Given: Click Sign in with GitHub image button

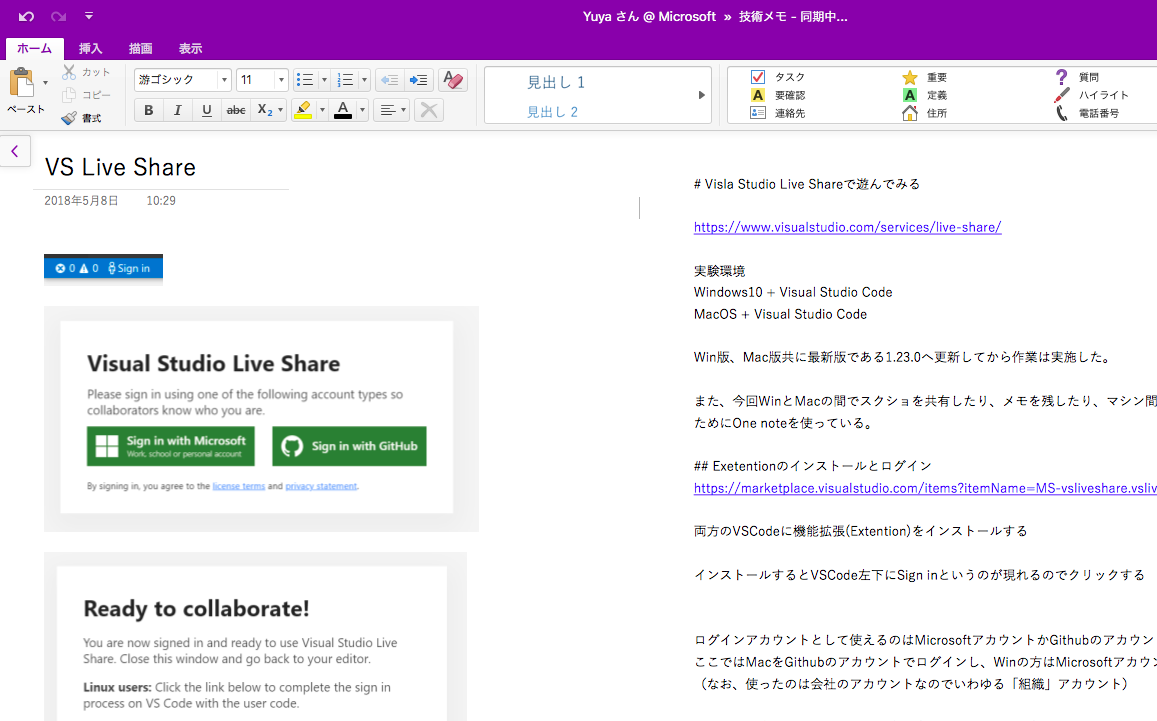Looking at the screenshot, I should click(349, 446).
